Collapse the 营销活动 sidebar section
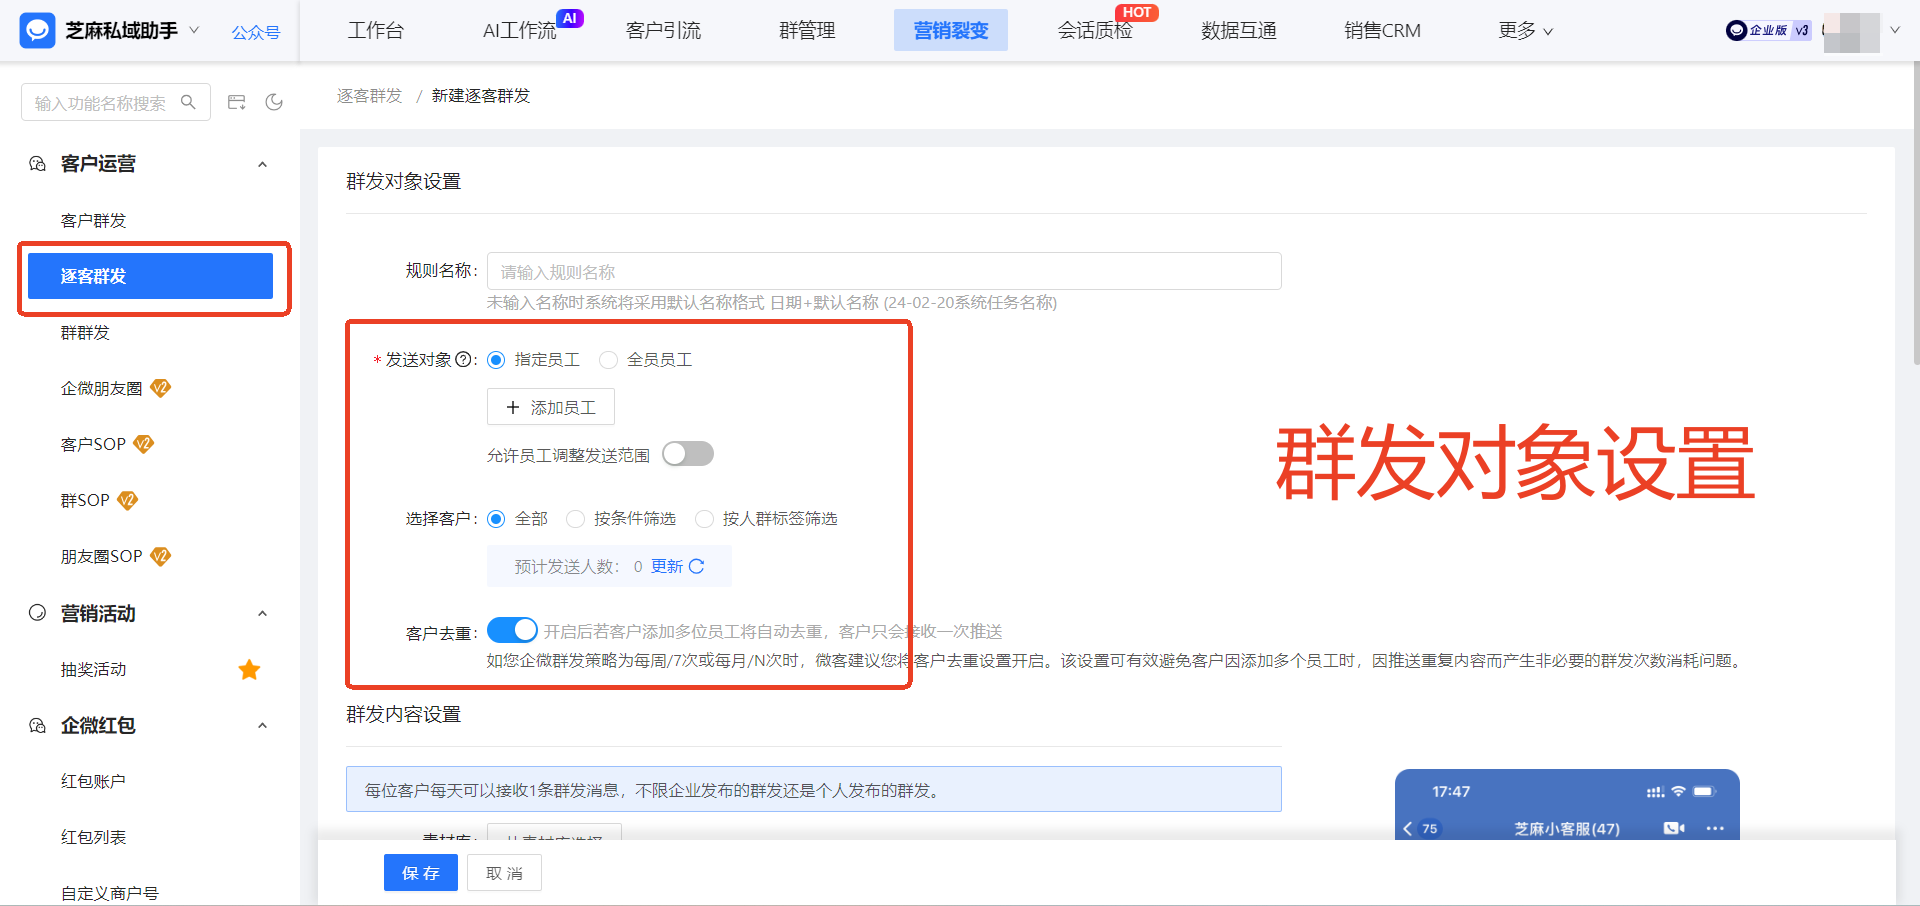 tap(262, 613)
